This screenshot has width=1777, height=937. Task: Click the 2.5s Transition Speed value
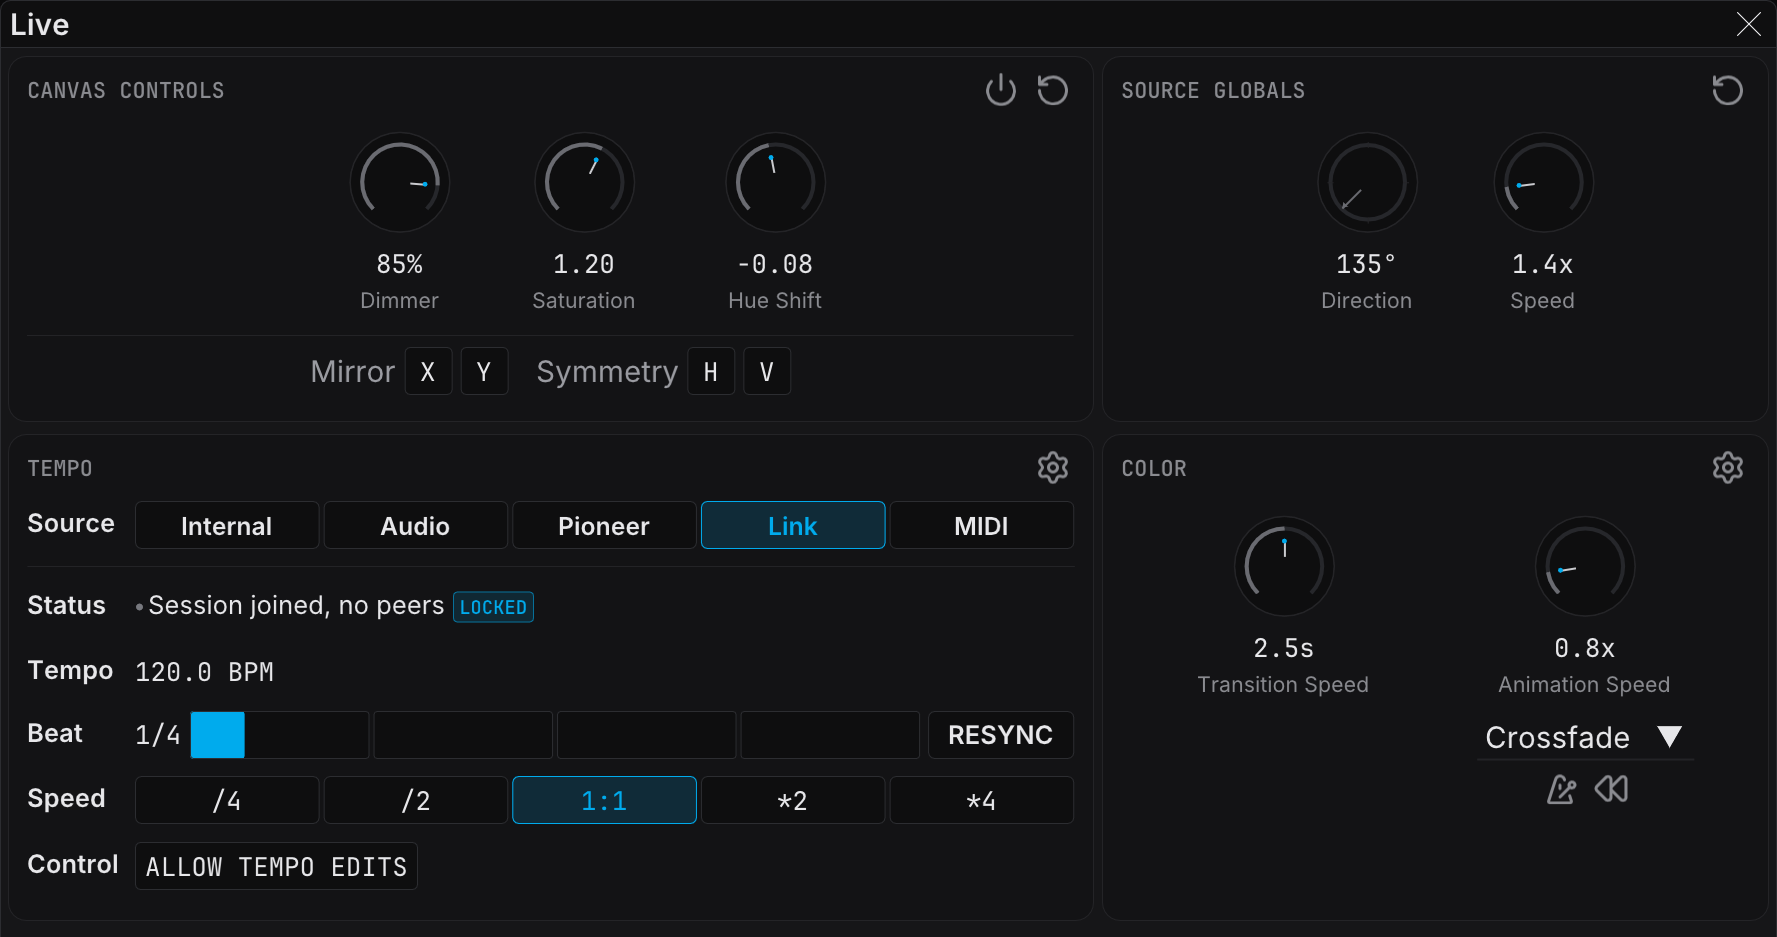pyautogui.click(x=1284, y=648)
